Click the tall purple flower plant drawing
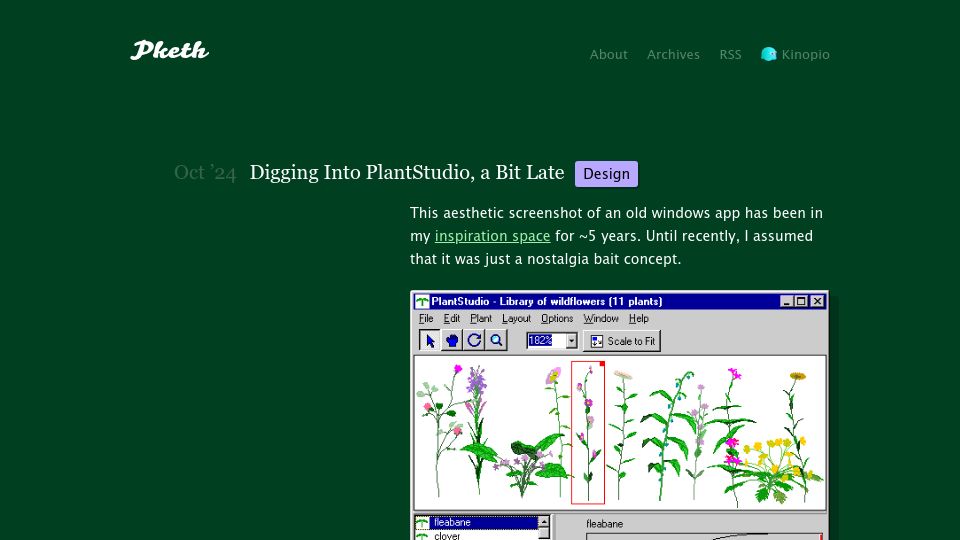 [x=477, y=429]
